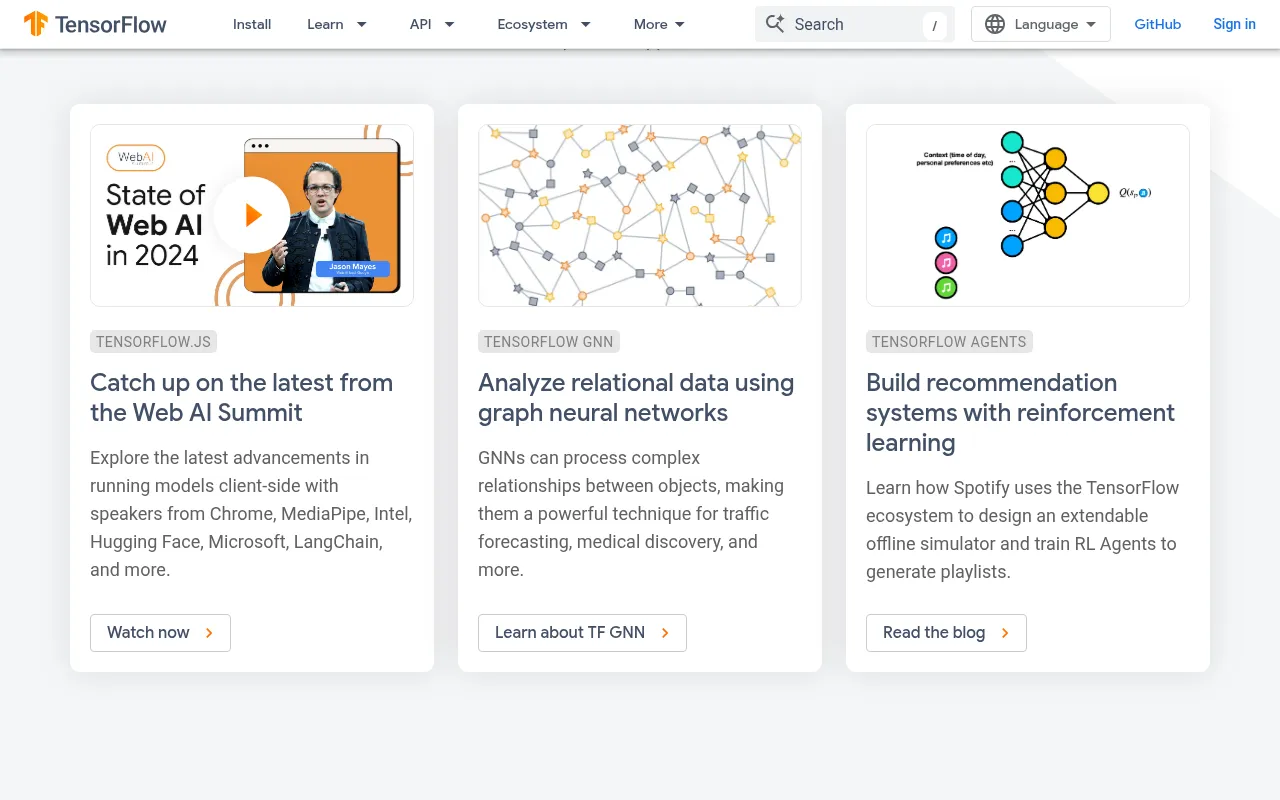Screen dimensions: 1280x800
Task: Open the graph neural network thumbnail
Action: click(640, 215)
